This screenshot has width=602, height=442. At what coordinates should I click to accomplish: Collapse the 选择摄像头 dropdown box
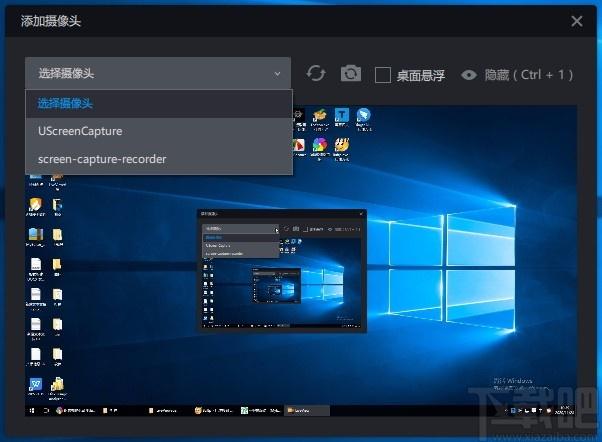click(158, 73)
